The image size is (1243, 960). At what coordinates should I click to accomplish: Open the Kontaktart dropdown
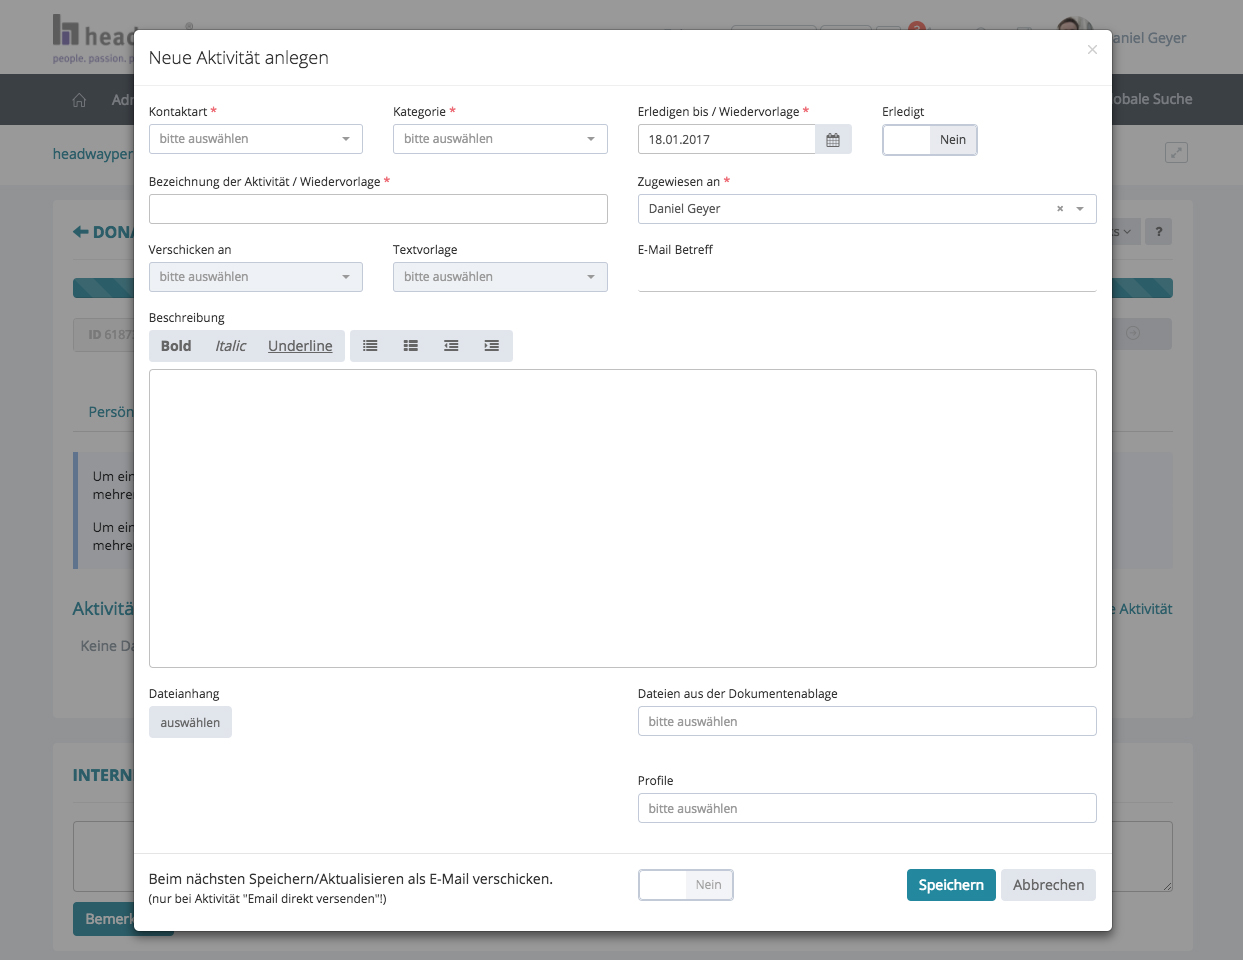[255, 139]
